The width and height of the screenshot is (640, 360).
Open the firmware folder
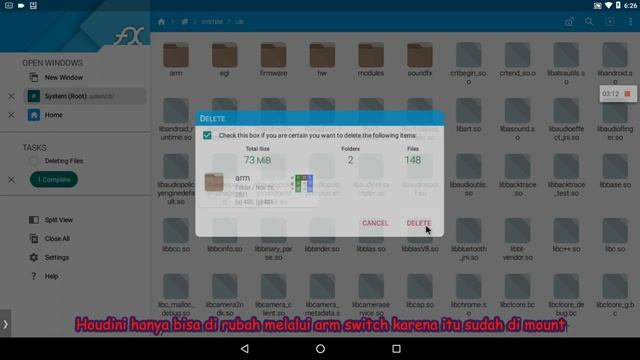273,60
